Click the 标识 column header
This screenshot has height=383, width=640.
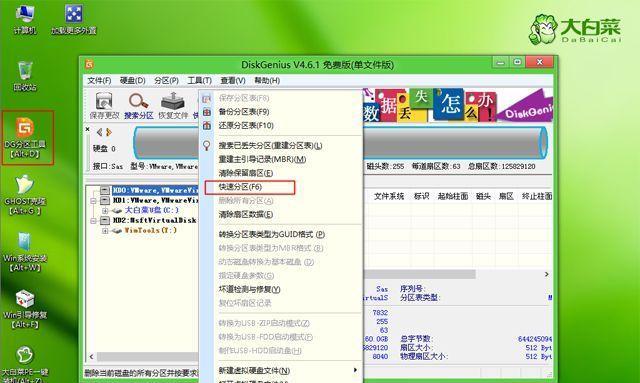(x=421, y=196)
